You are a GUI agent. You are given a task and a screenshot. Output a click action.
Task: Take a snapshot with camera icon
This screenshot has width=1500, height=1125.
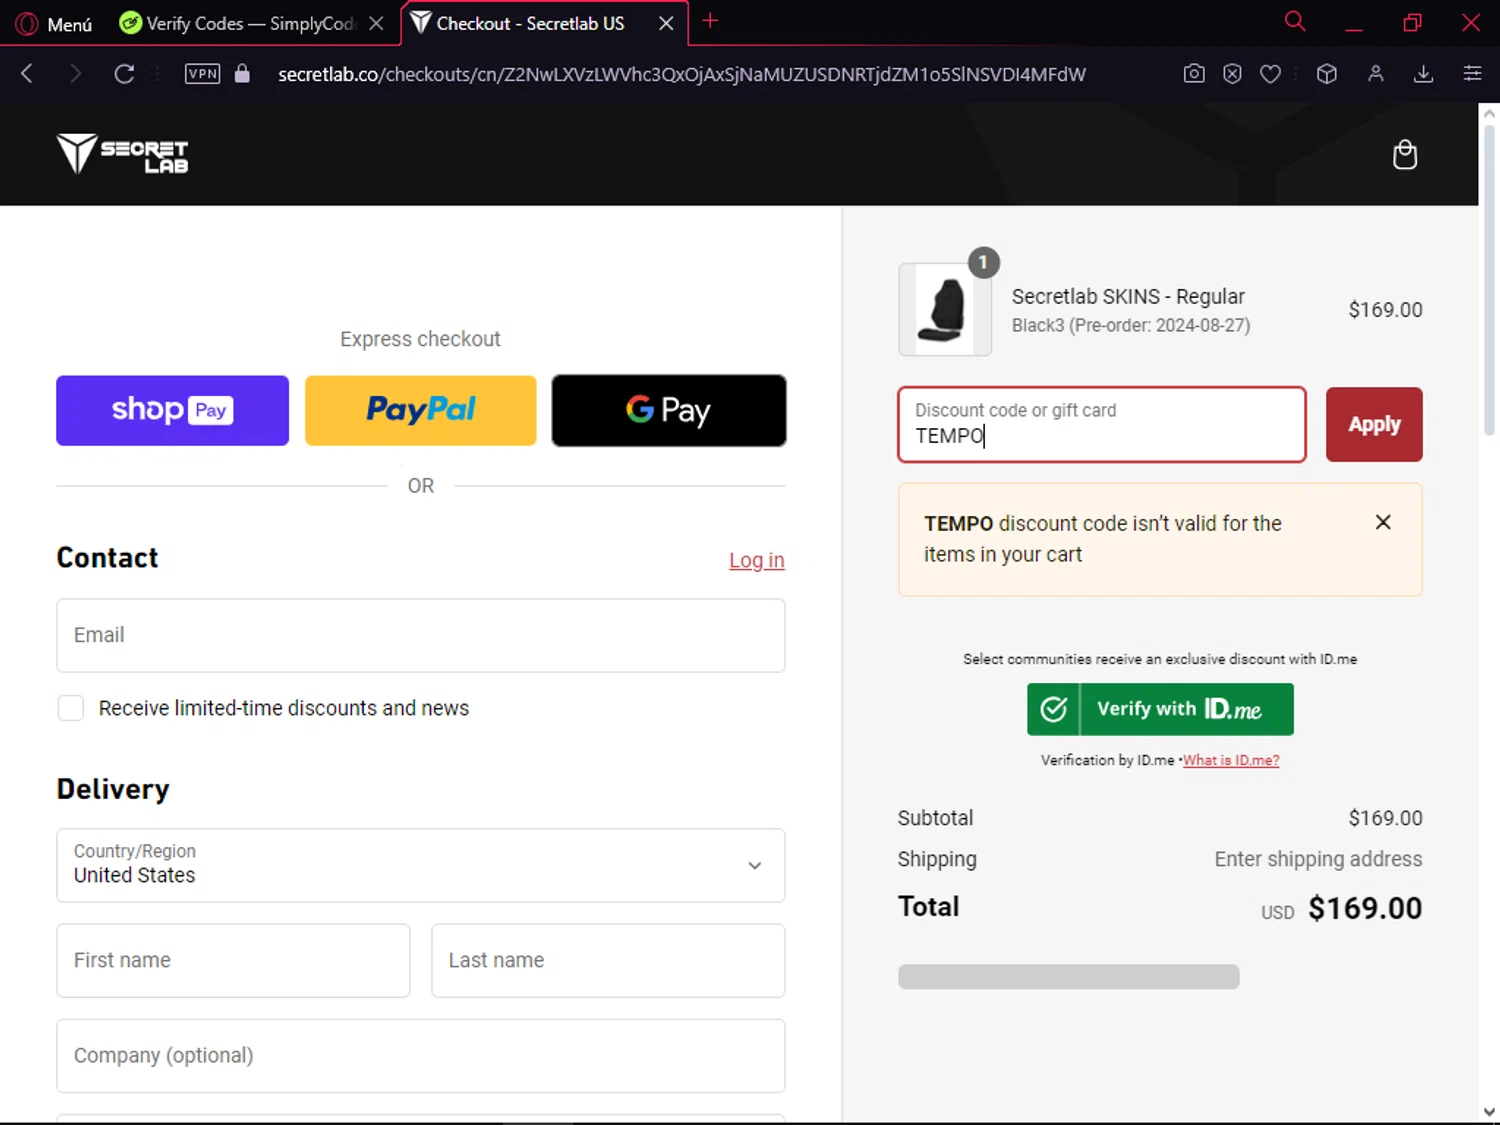click(x=1194, y=73)
